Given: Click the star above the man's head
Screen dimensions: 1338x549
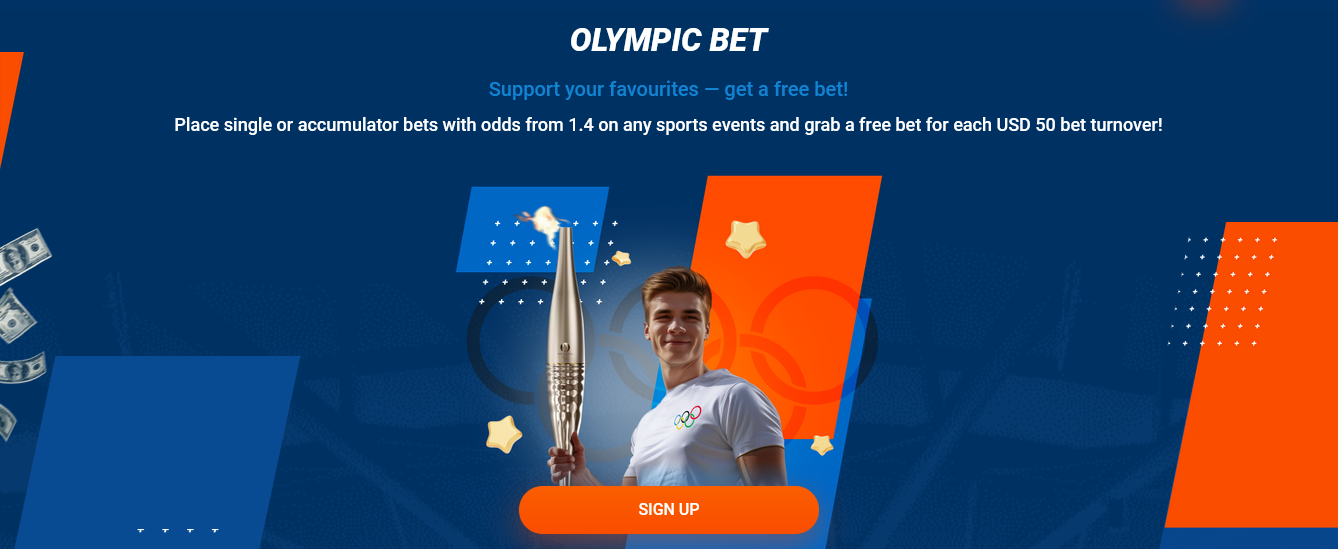Looking at the screenshot, I should 745,238.
